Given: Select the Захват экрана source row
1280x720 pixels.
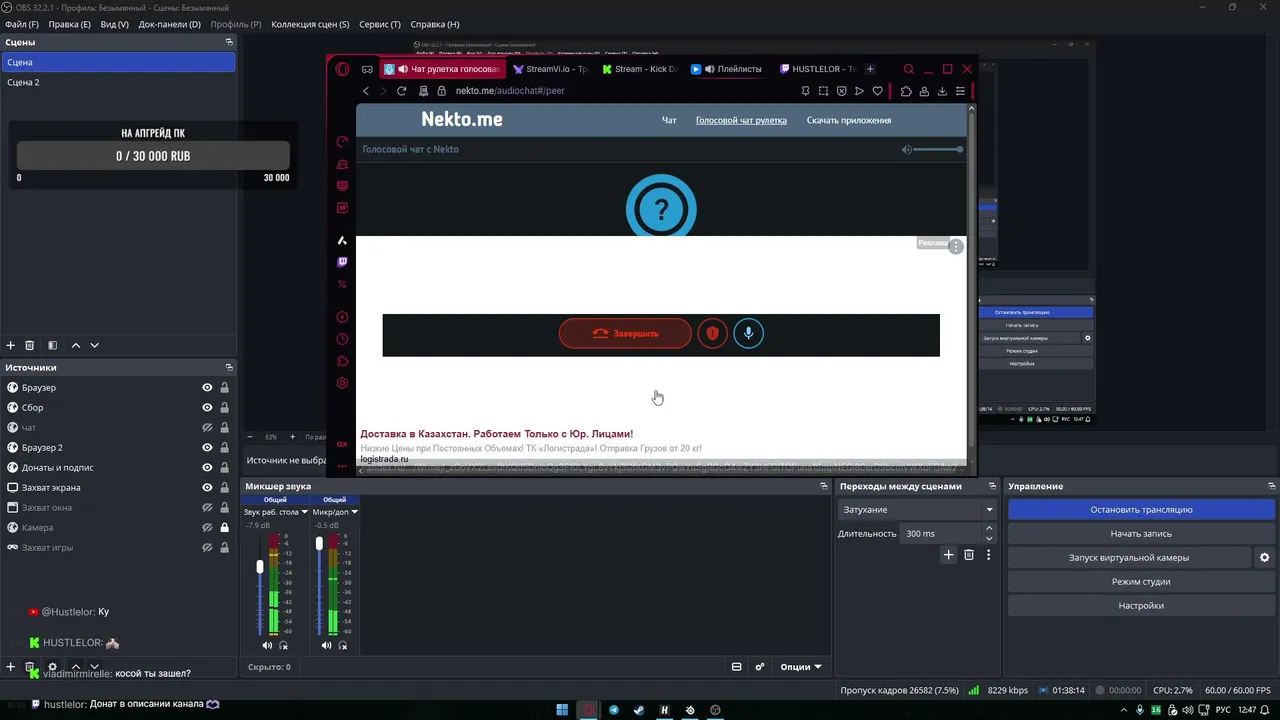Looking at the screenshot, I should pos(118,488).
